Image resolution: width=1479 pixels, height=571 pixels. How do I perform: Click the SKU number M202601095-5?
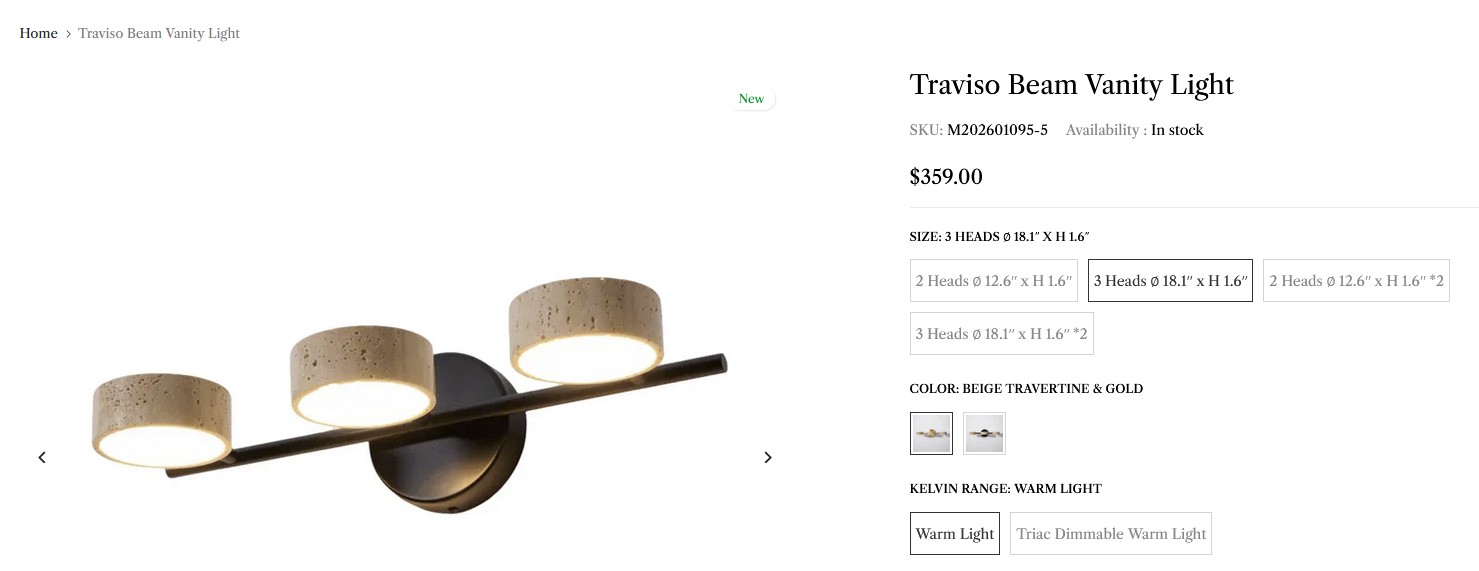[997, 130]
